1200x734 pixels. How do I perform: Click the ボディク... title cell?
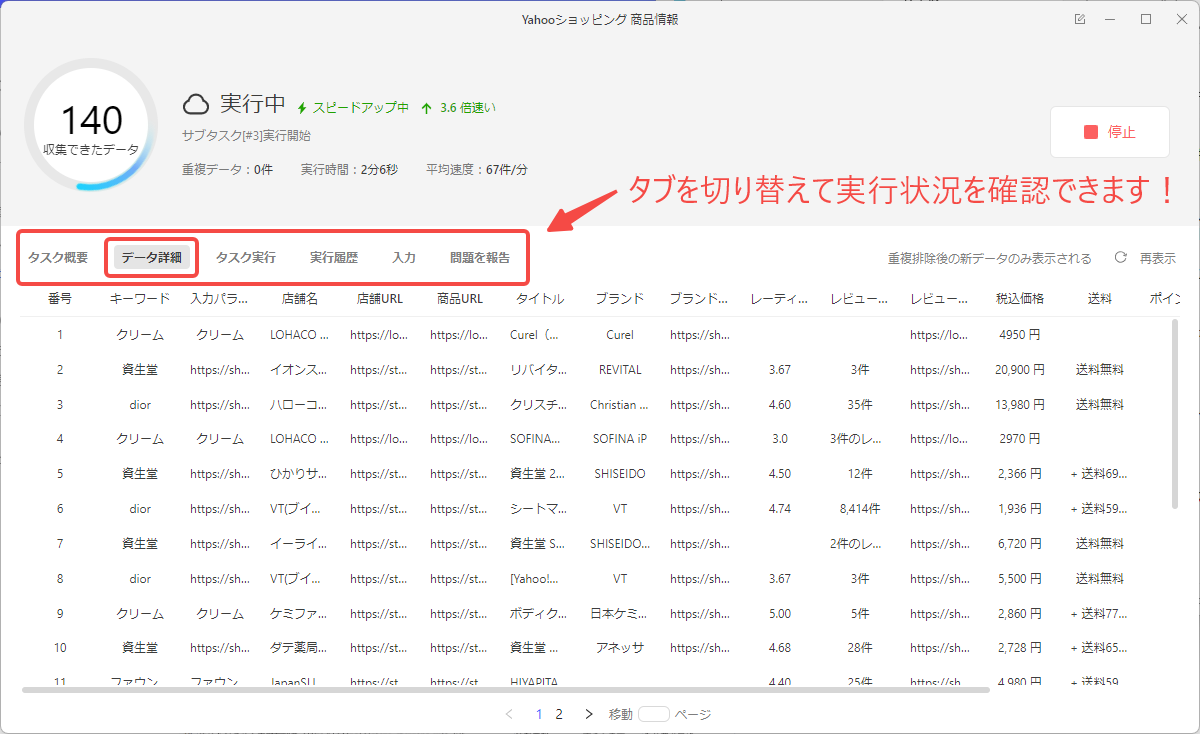point(536,613)
